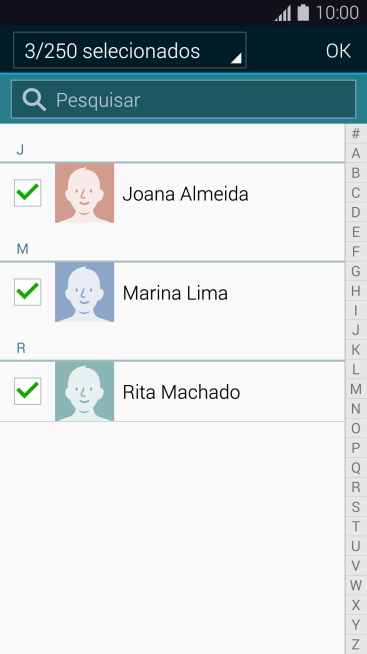Tap Rita Machado's teal avatar
The image size is (367, 654).
(85, 391)
